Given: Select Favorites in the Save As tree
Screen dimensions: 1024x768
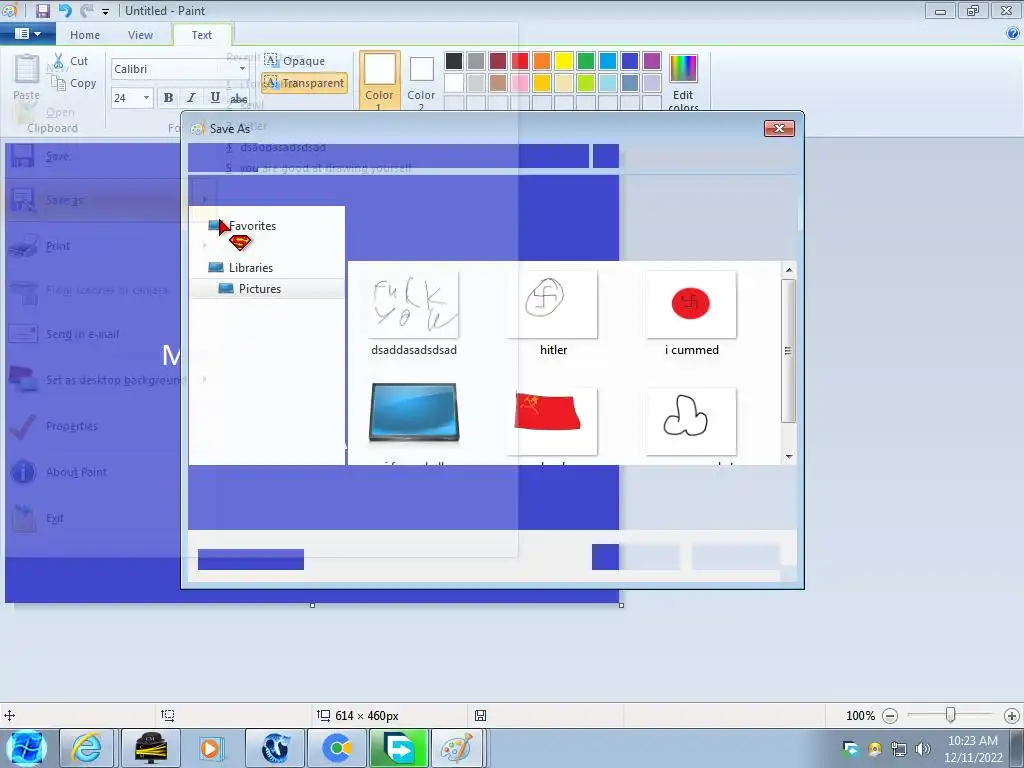Looking at the screenshot, I should pos(252,226).
